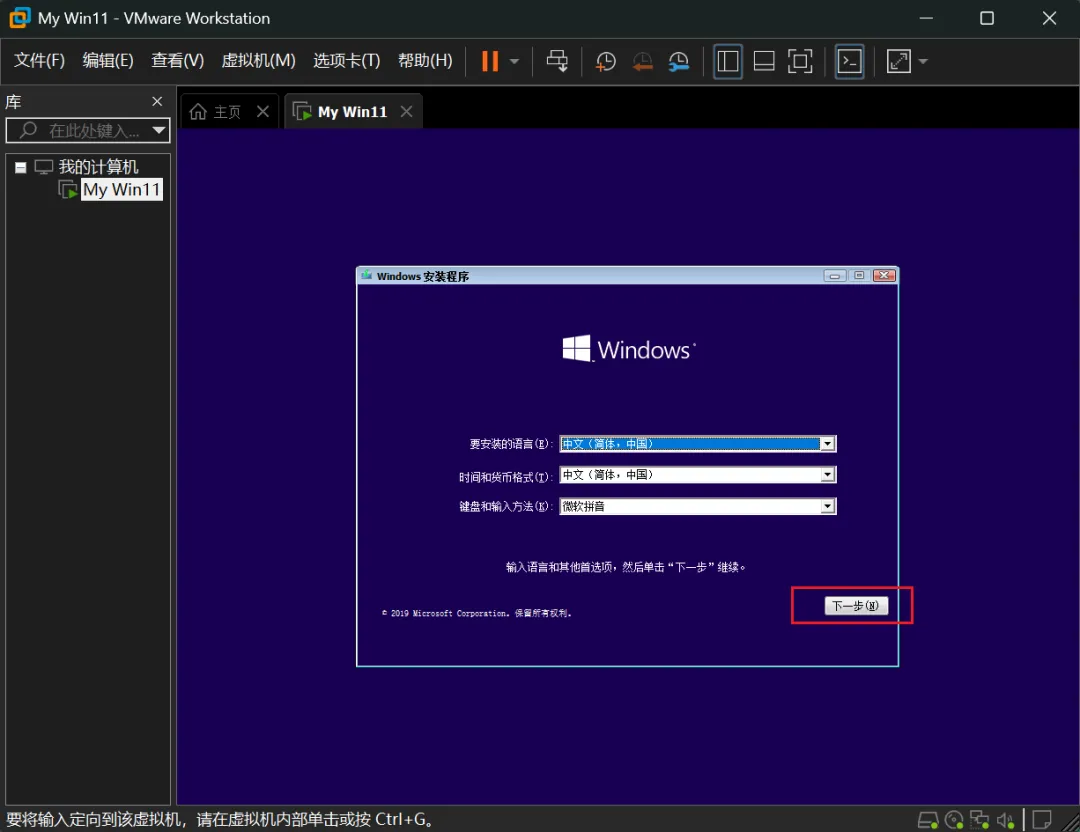Collapse the 我的计算机 tree node
Image resolution: width=1080 pixels, height=832 pixels.
pos(21,167)
